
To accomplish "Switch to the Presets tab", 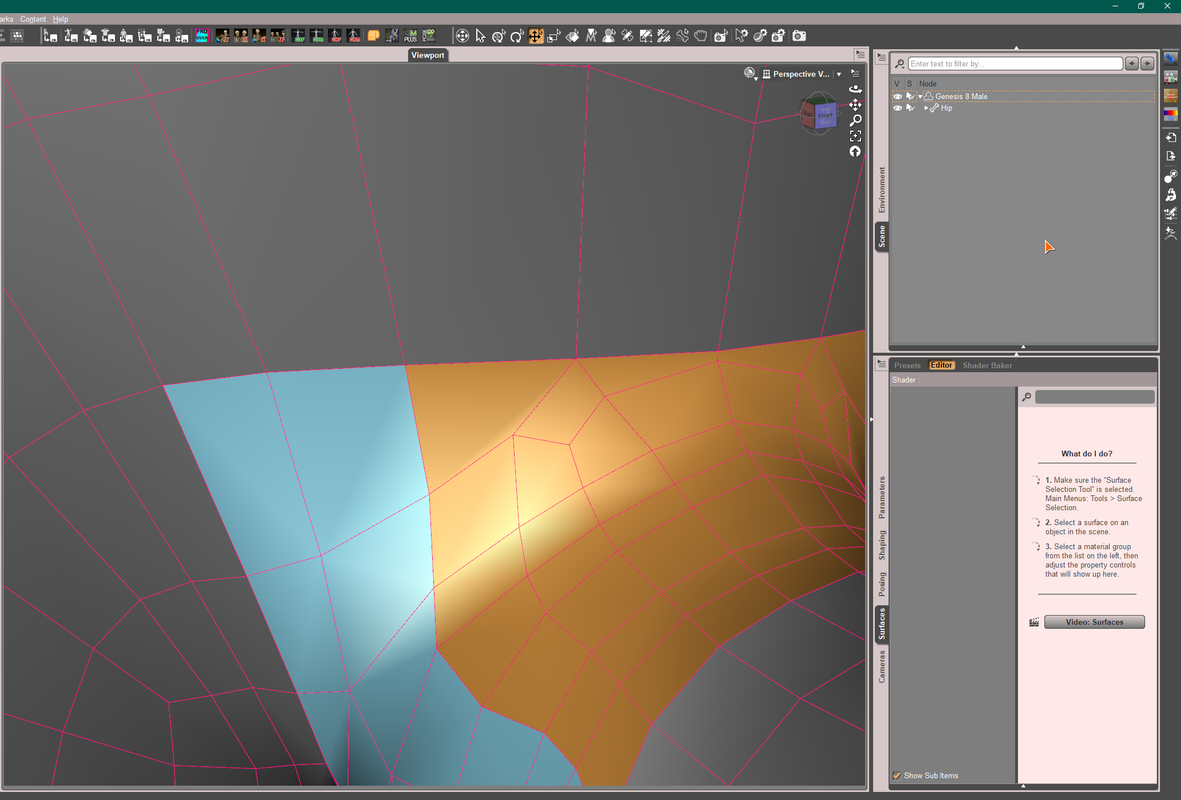I will coord(907,365).
